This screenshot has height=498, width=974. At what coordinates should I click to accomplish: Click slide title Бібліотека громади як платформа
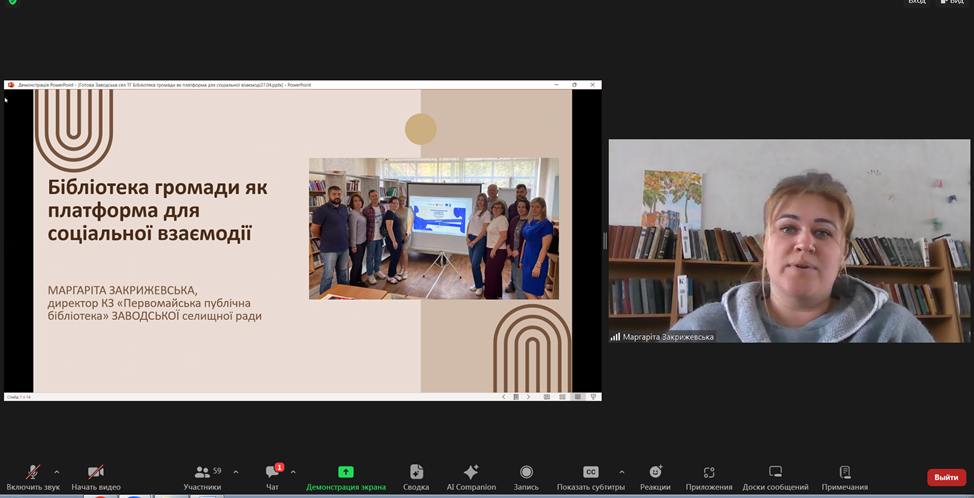pyautogui.click(x=158, y=211)
